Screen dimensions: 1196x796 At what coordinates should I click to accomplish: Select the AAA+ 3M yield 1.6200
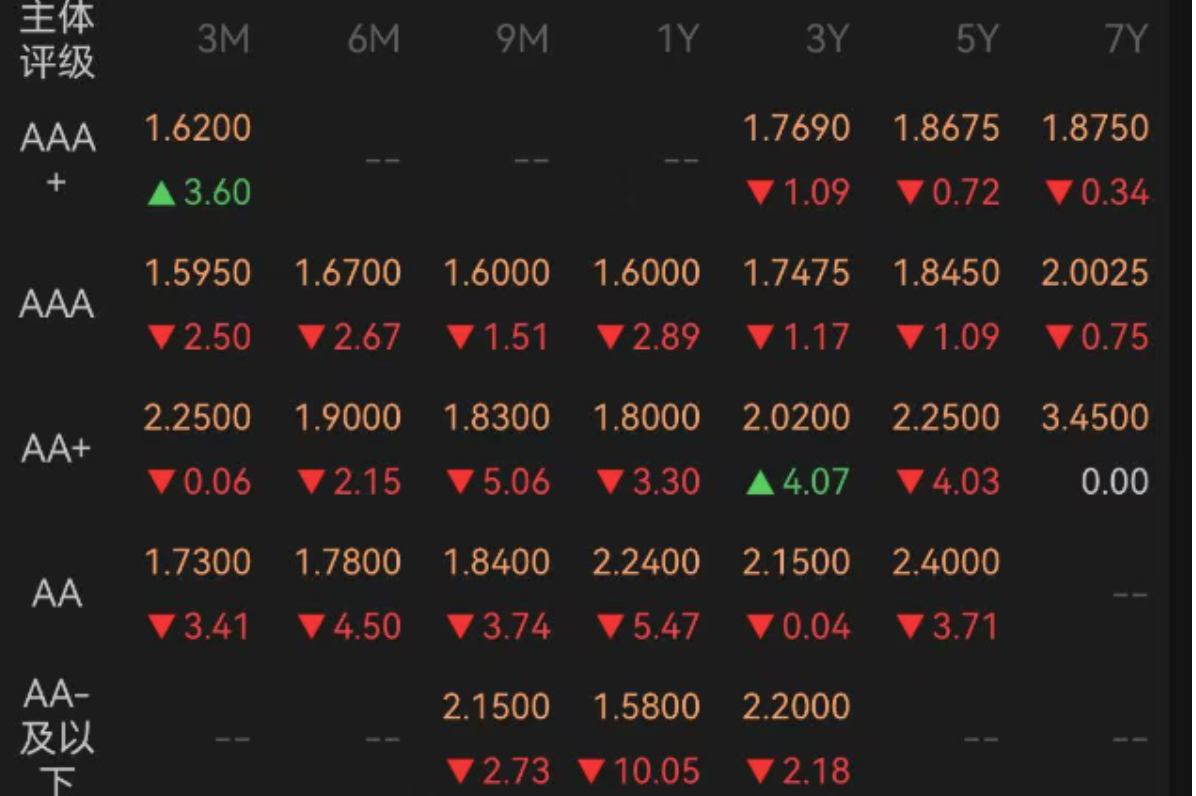click(198, 128)
